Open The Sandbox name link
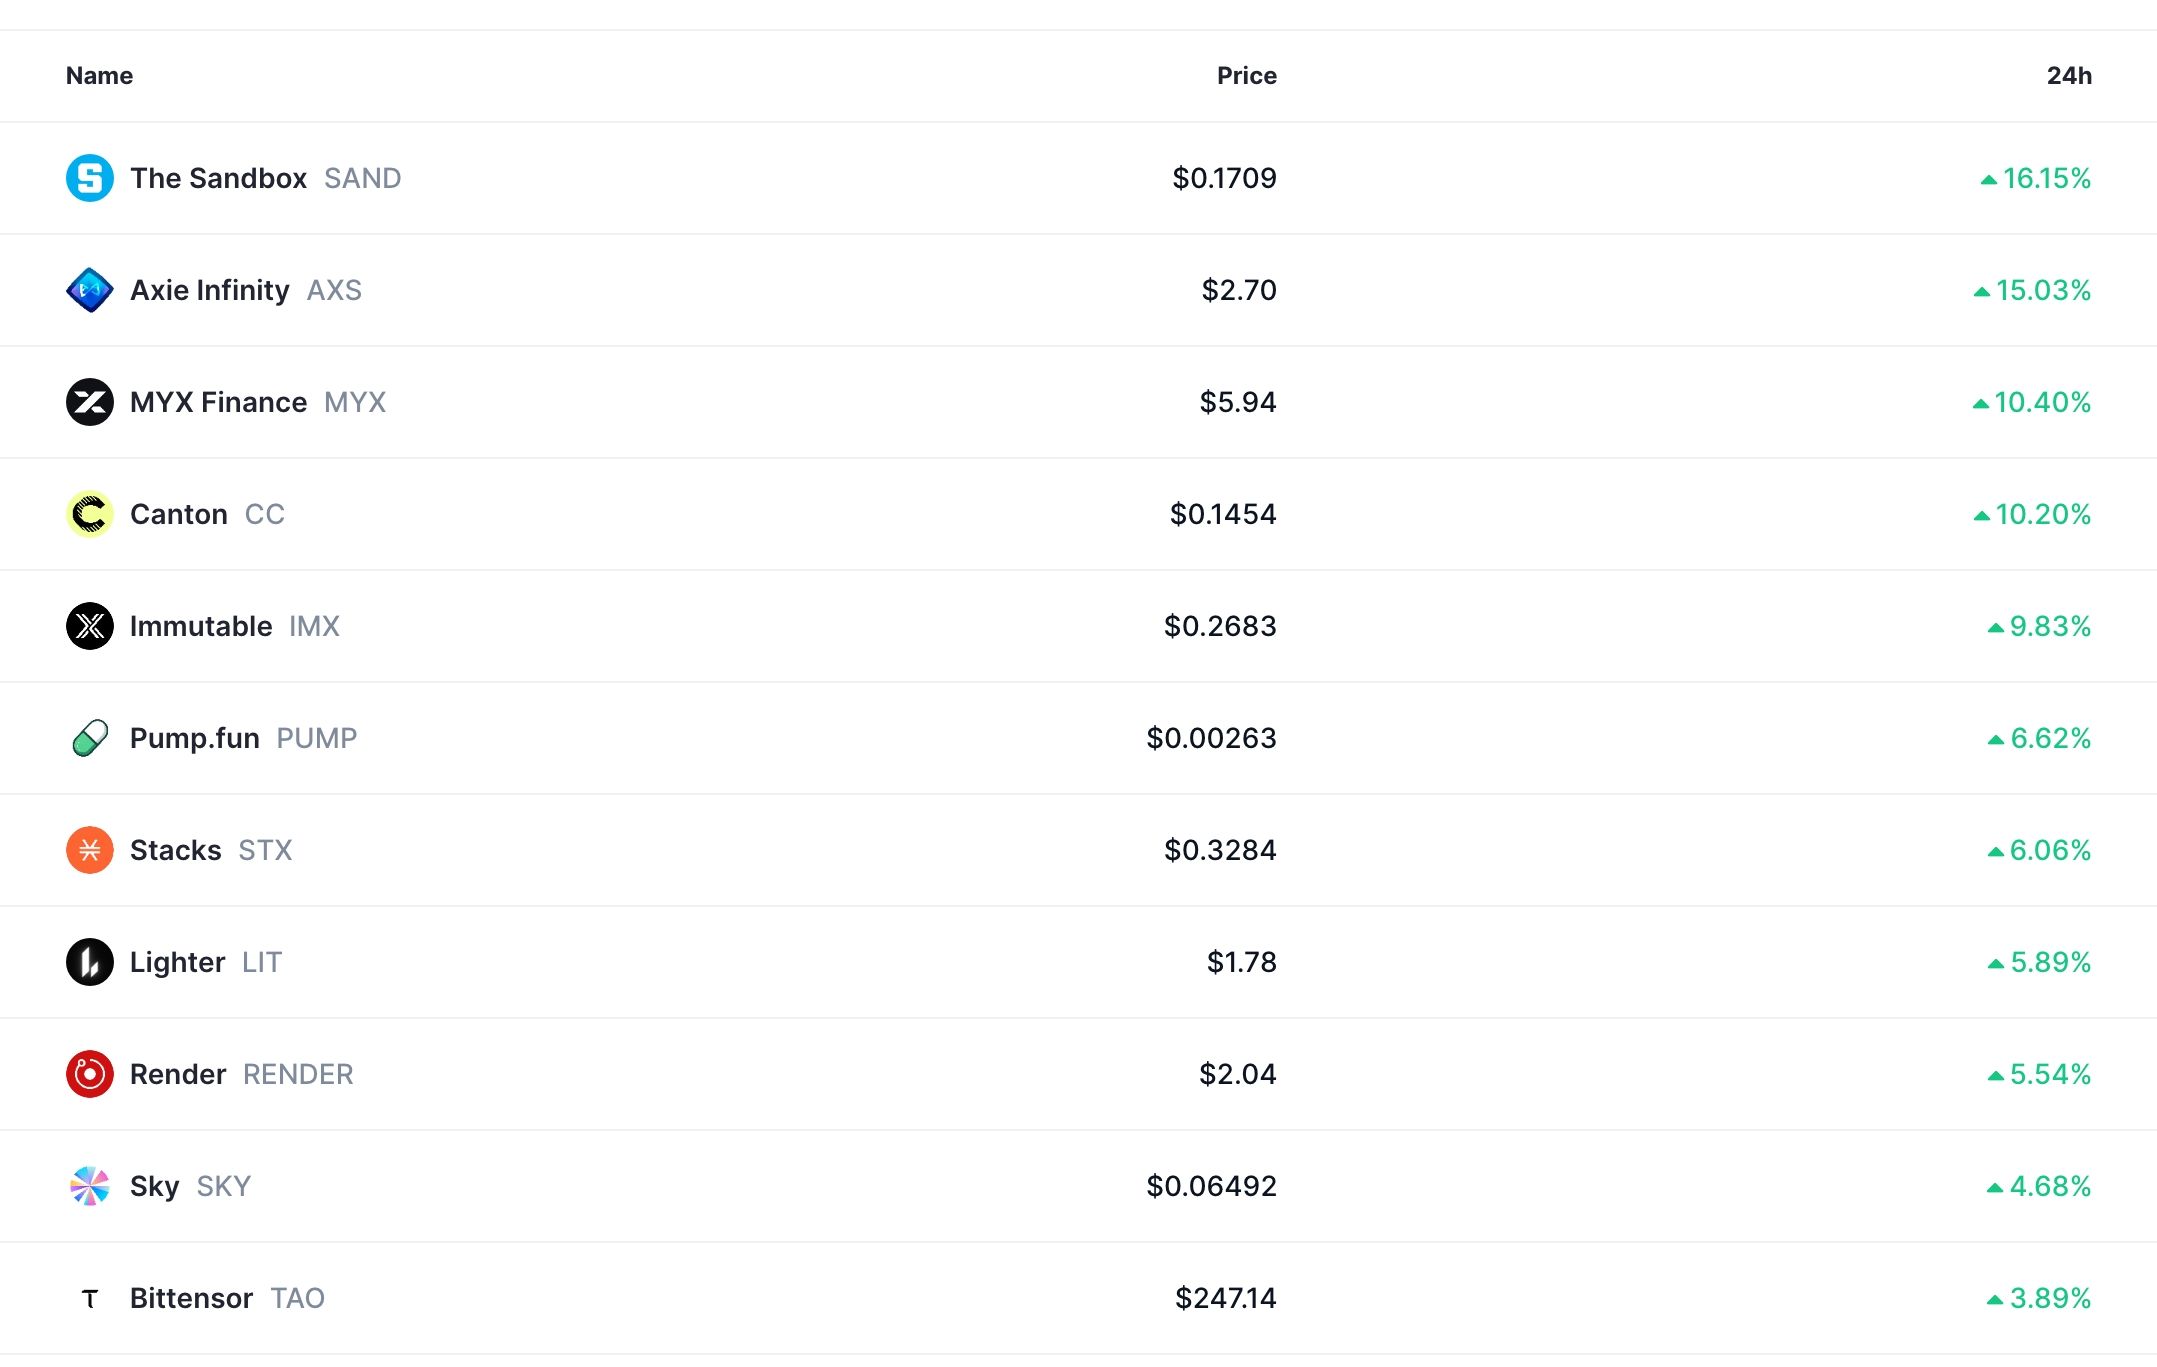The image size is (2157, 1367). tap(218, 178)
